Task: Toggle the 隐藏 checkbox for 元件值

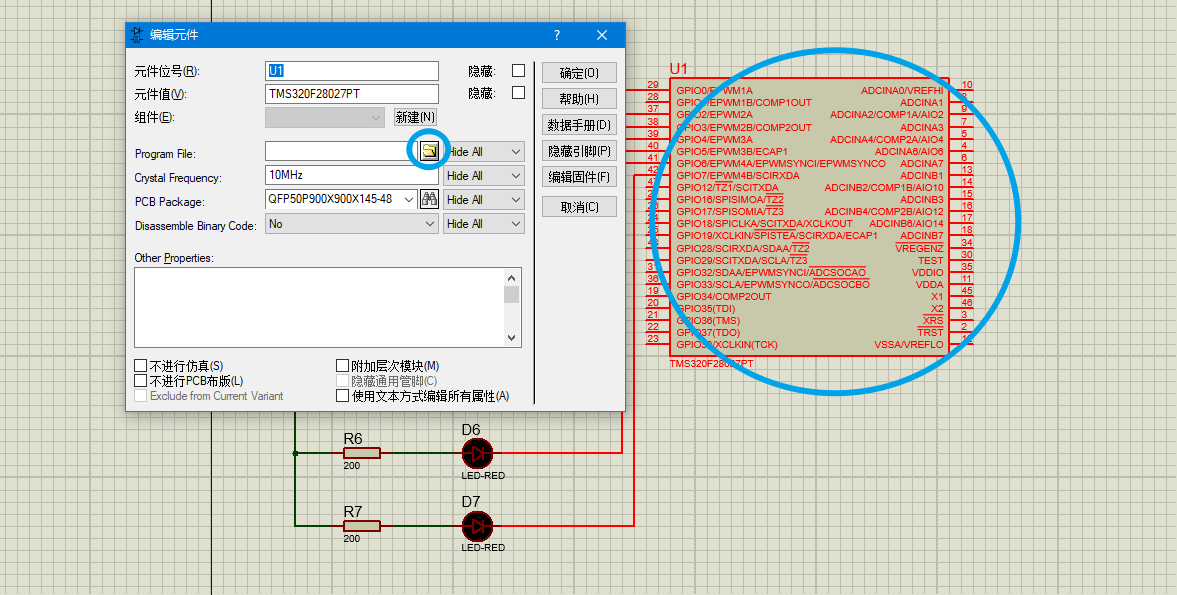Action: 516,92
